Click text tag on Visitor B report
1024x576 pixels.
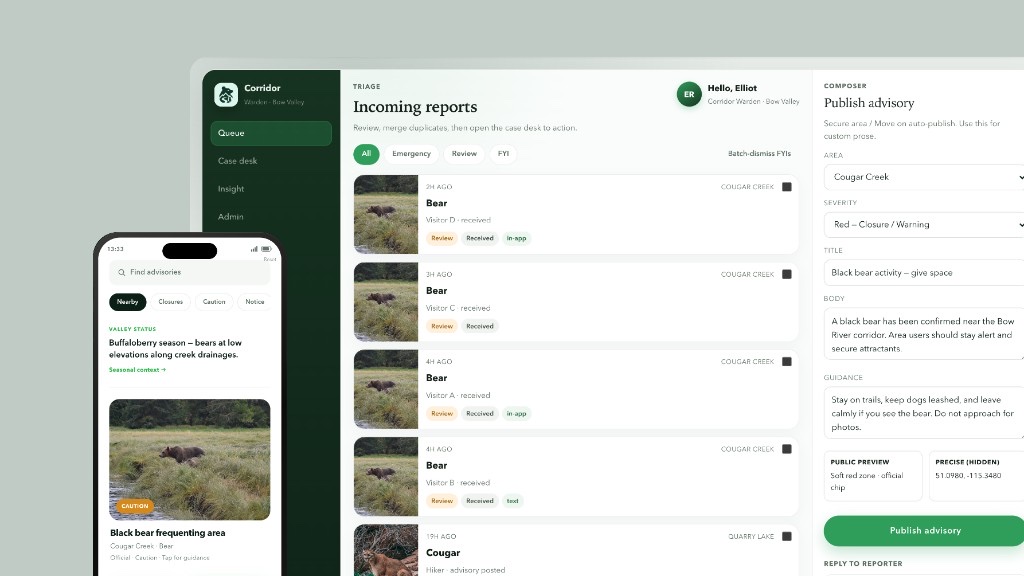point(513,501)
